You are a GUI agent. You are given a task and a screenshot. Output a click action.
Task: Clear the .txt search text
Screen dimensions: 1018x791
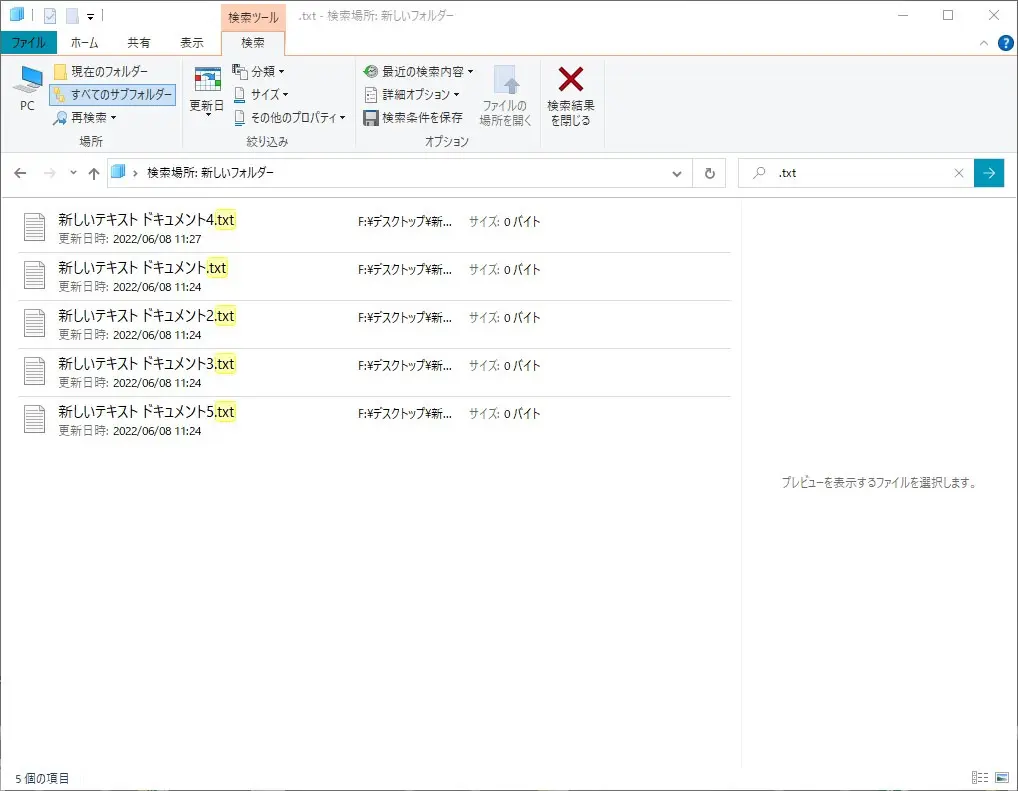pyautogui.click(x=959, y=172)
